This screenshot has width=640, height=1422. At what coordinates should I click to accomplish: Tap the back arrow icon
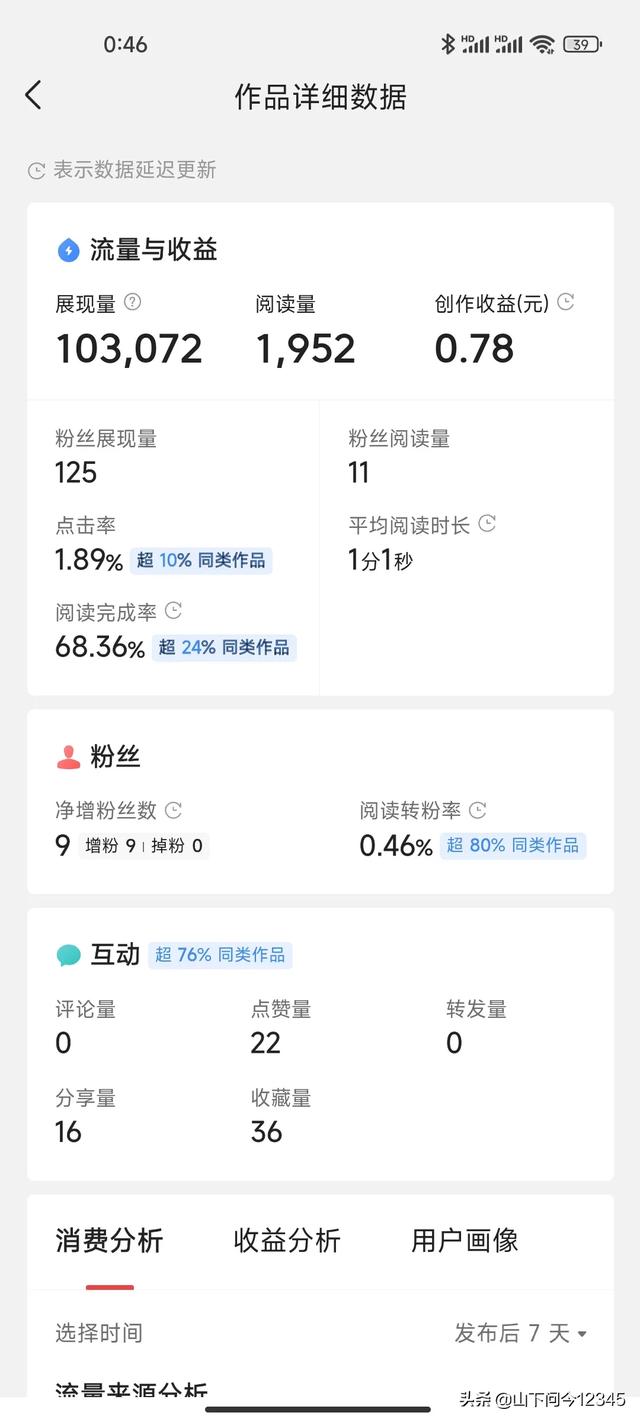tap(34, 96)
